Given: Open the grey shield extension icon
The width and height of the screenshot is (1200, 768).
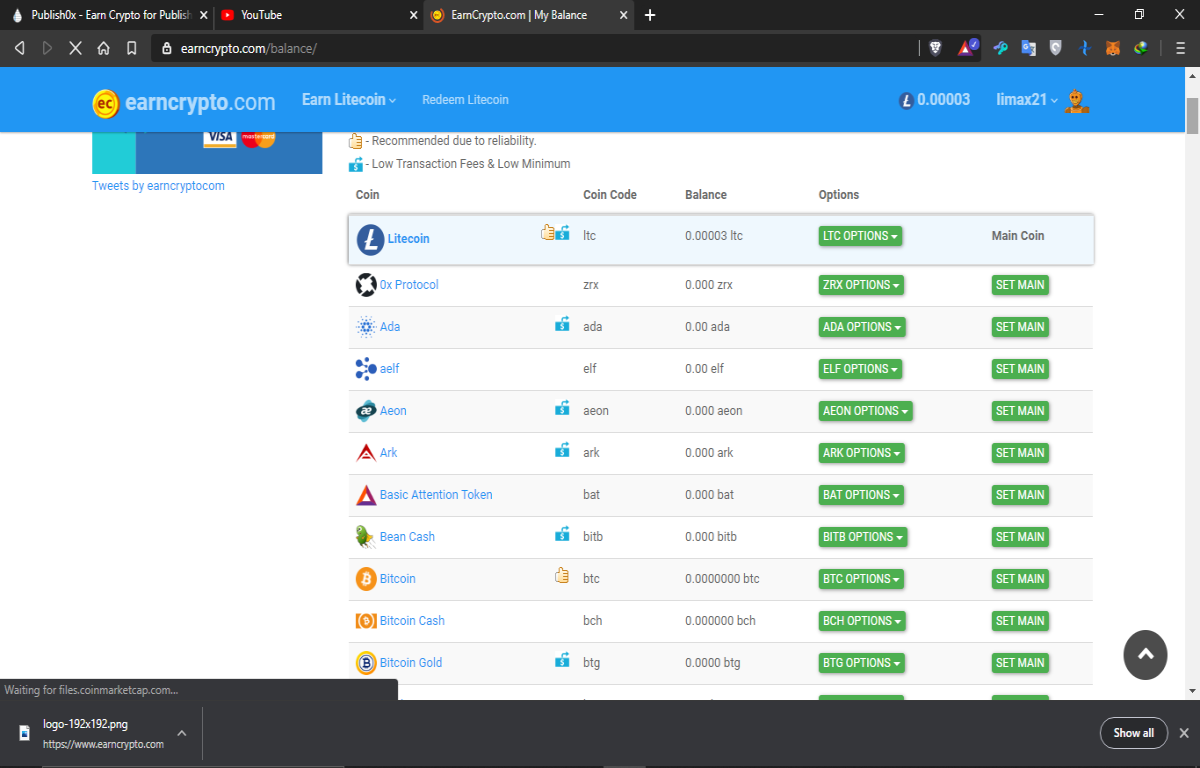Looking at the screenshot, I should point(1056,47).
